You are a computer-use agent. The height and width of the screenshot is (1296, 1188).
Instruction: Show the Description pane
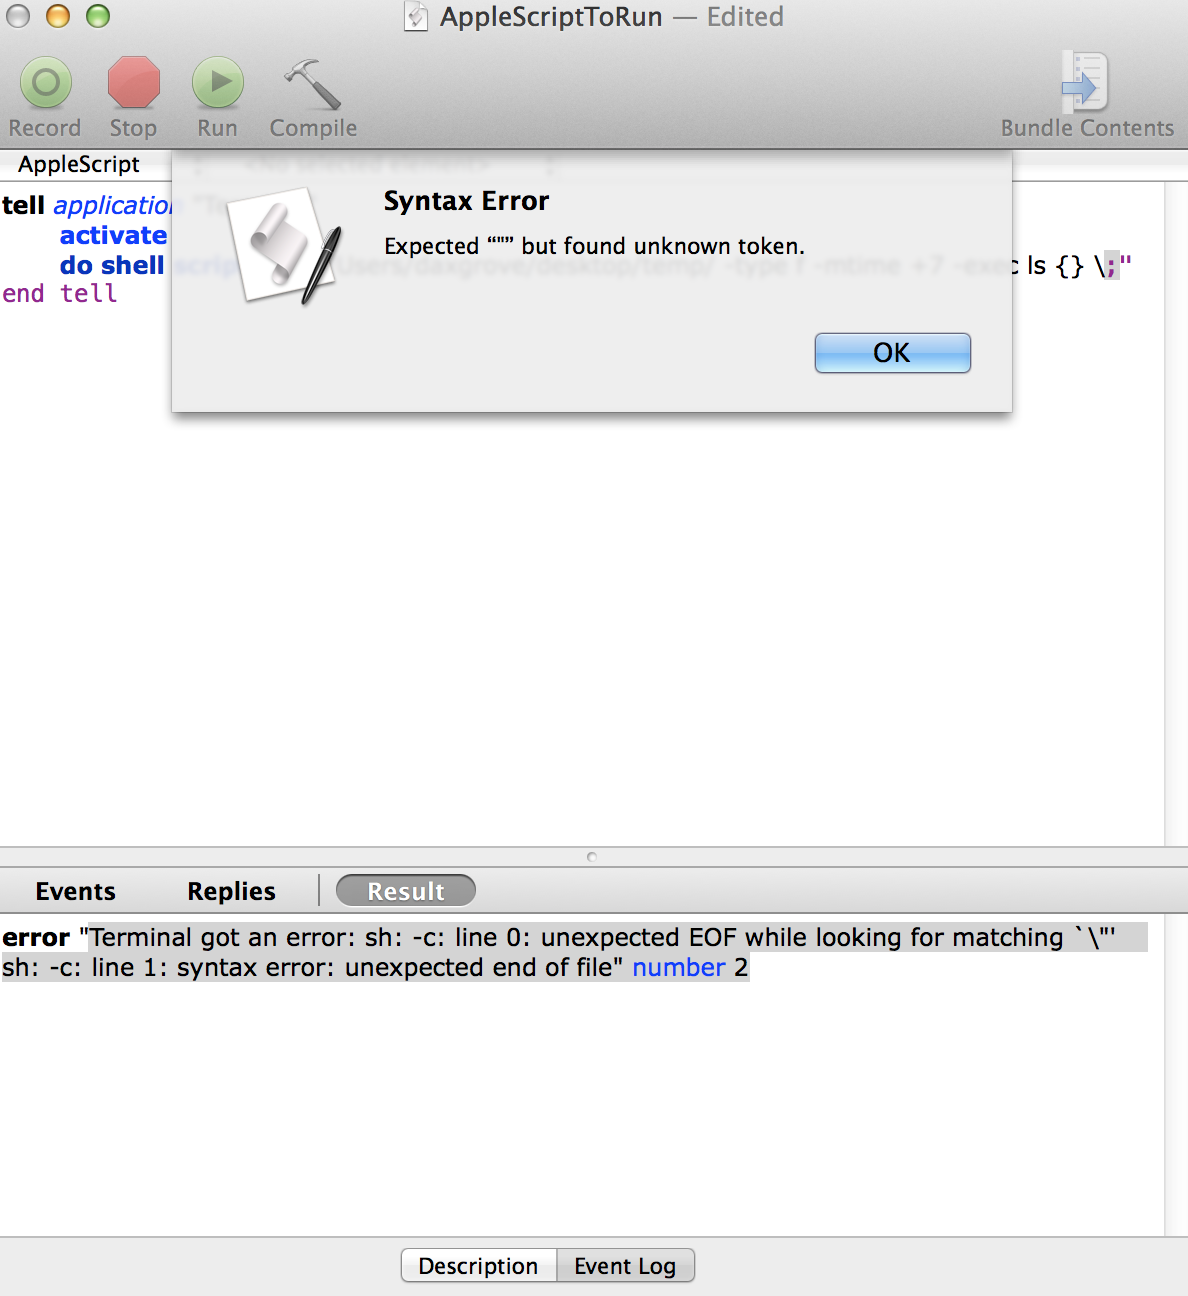479,1266
